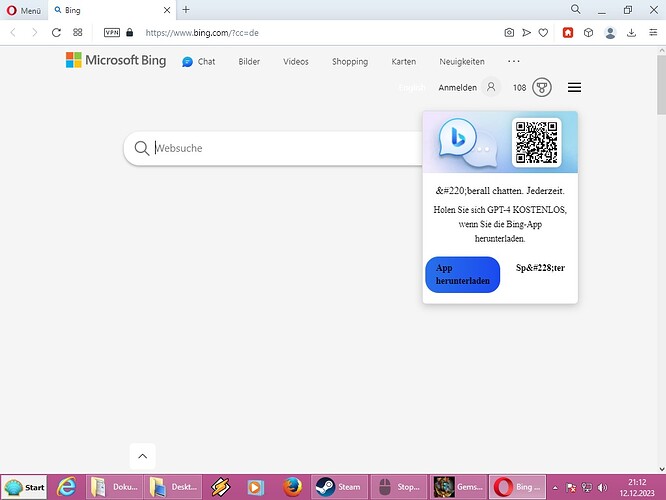
Task: Click the tab search magnifier icon
Action: point(576,9)
